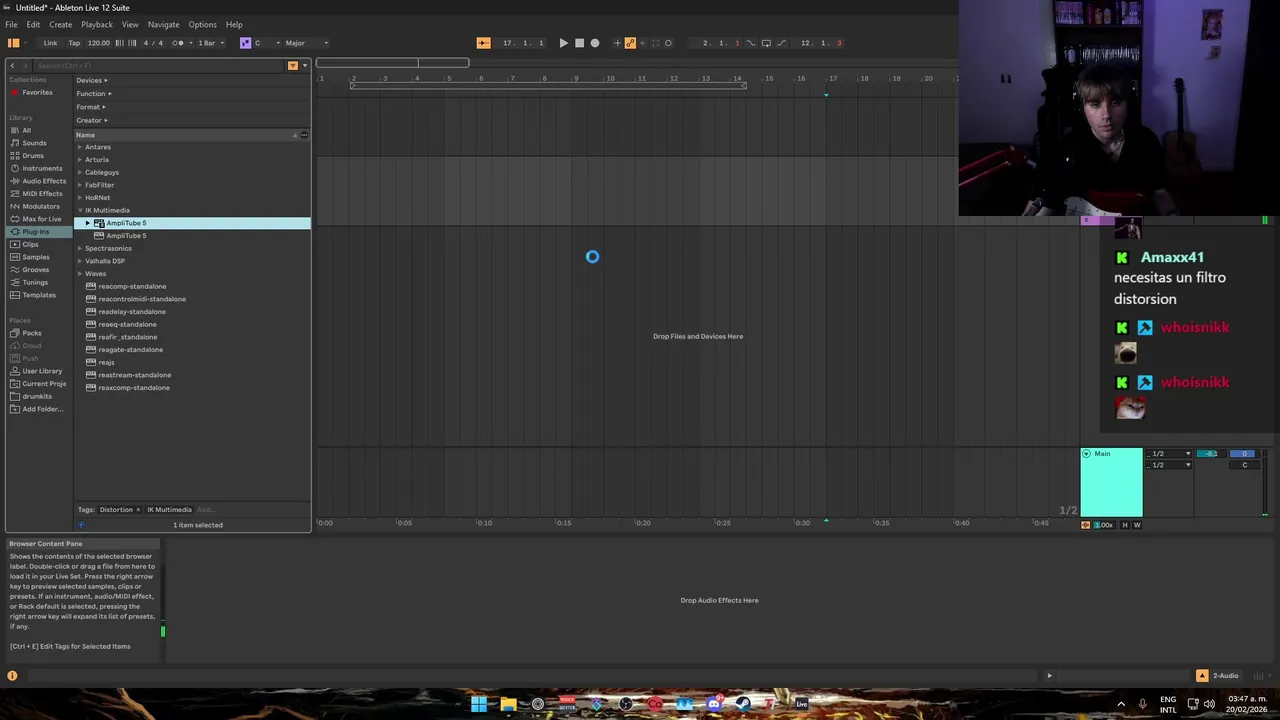The image size is (1280, 720).
Task: Click the Play button in transport
Action: point(563,43)
